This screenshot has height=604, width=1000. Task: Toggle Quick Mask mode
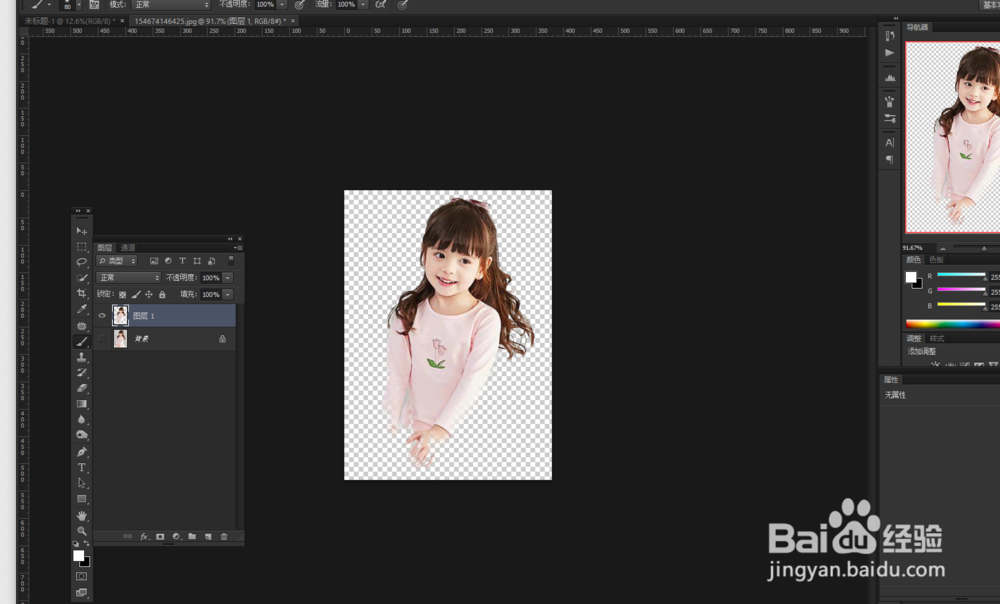pos(82,576)
